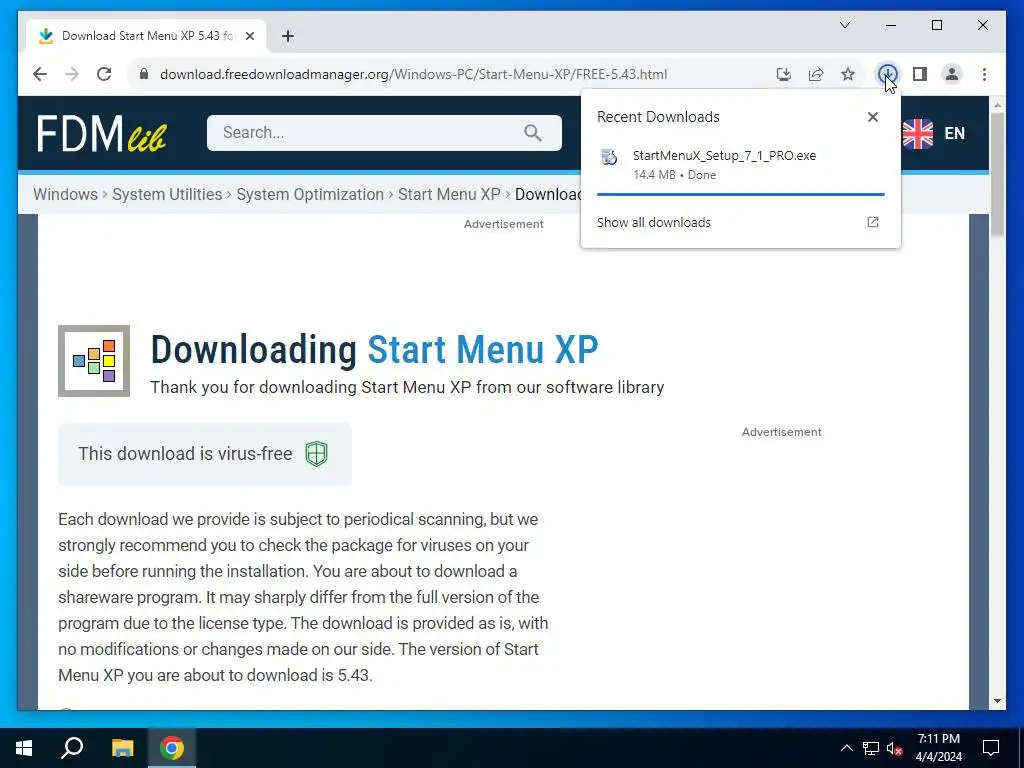Open Chrome's three-dot menu
This screenshot has width=1024, height=768.
(x=984, y=74)
